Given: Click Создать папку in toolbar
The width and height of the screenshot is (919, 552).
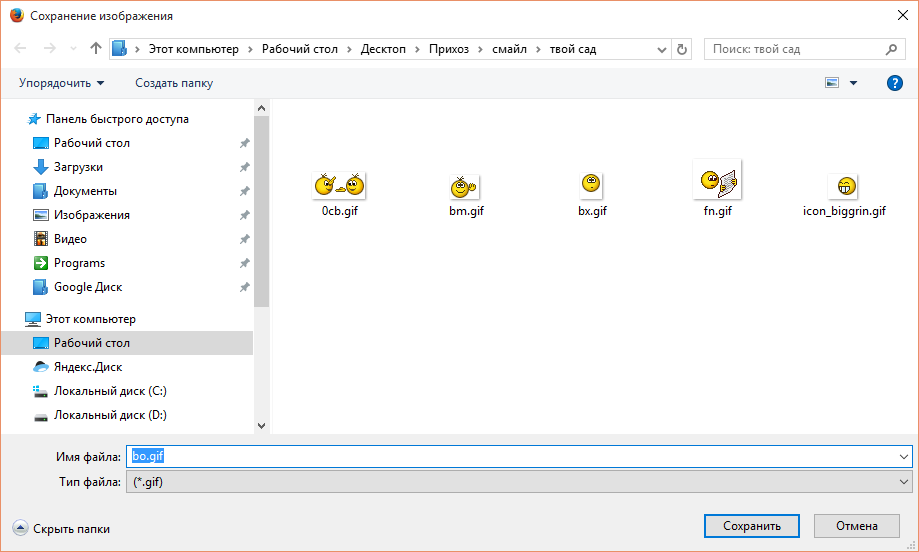Looking at the screenshot, I should (x=174, y=83).
